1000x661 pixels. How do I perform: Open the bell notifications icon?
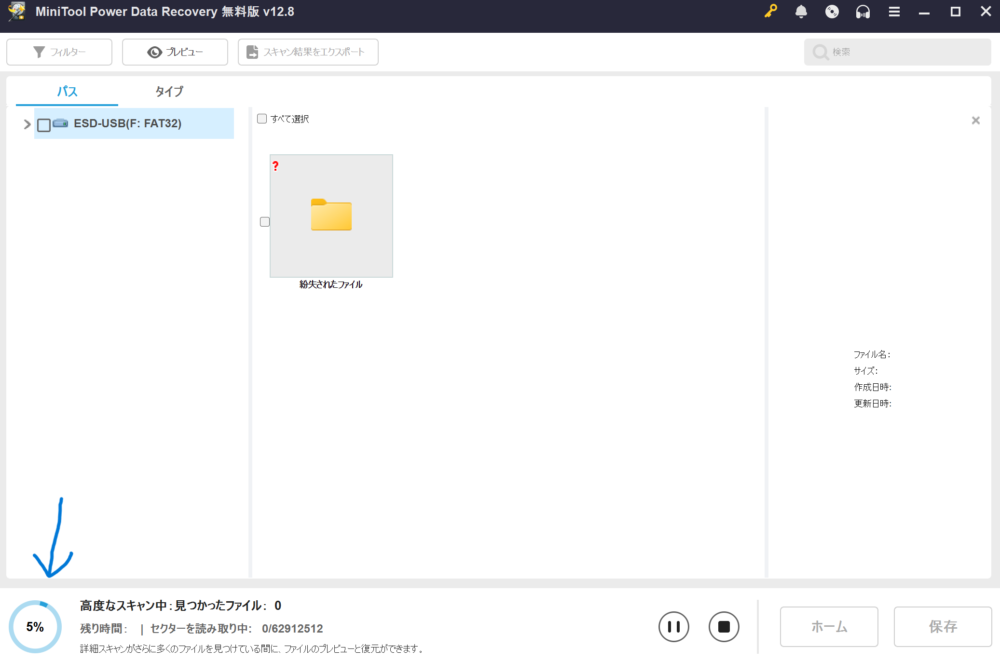pos(801,12)
